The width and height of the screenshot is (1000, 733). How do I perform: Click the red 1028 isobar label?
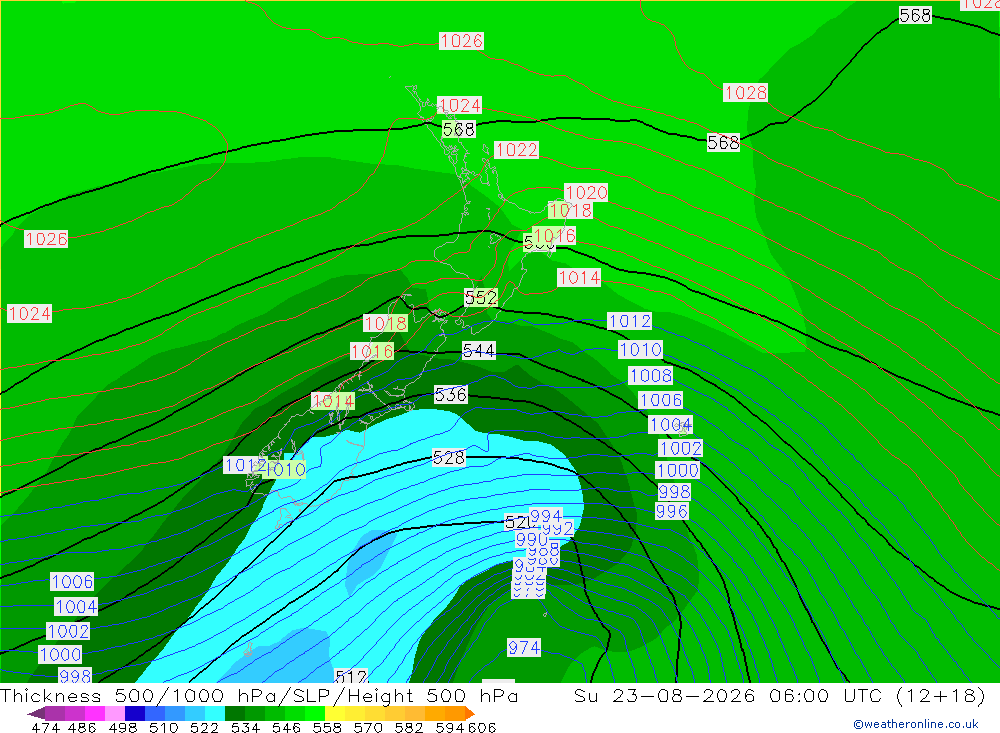(745, 93)
